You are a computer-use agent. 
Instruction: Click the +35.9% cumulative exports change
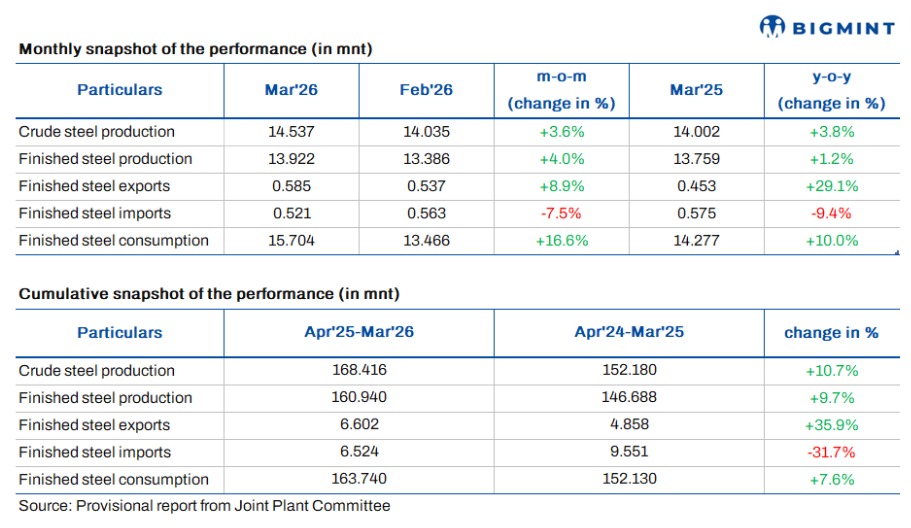[x=831, y=425]
